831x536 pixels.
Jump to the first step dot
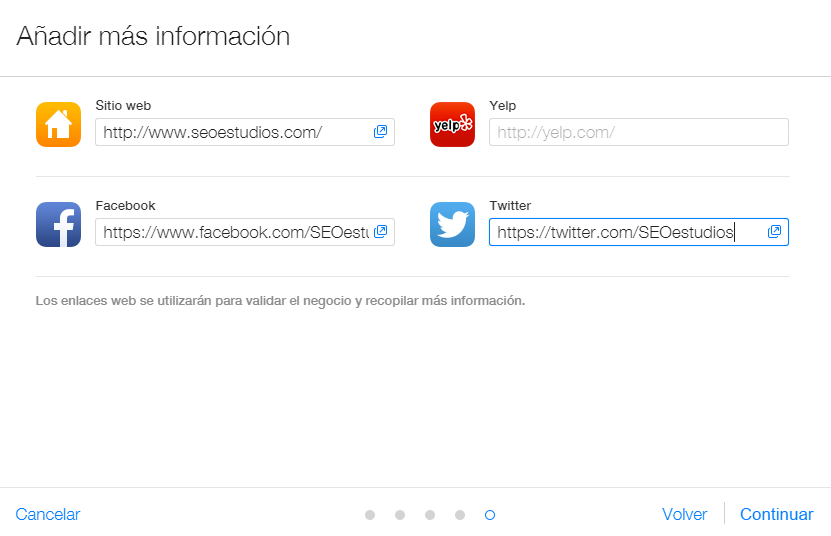pos(370,515)
